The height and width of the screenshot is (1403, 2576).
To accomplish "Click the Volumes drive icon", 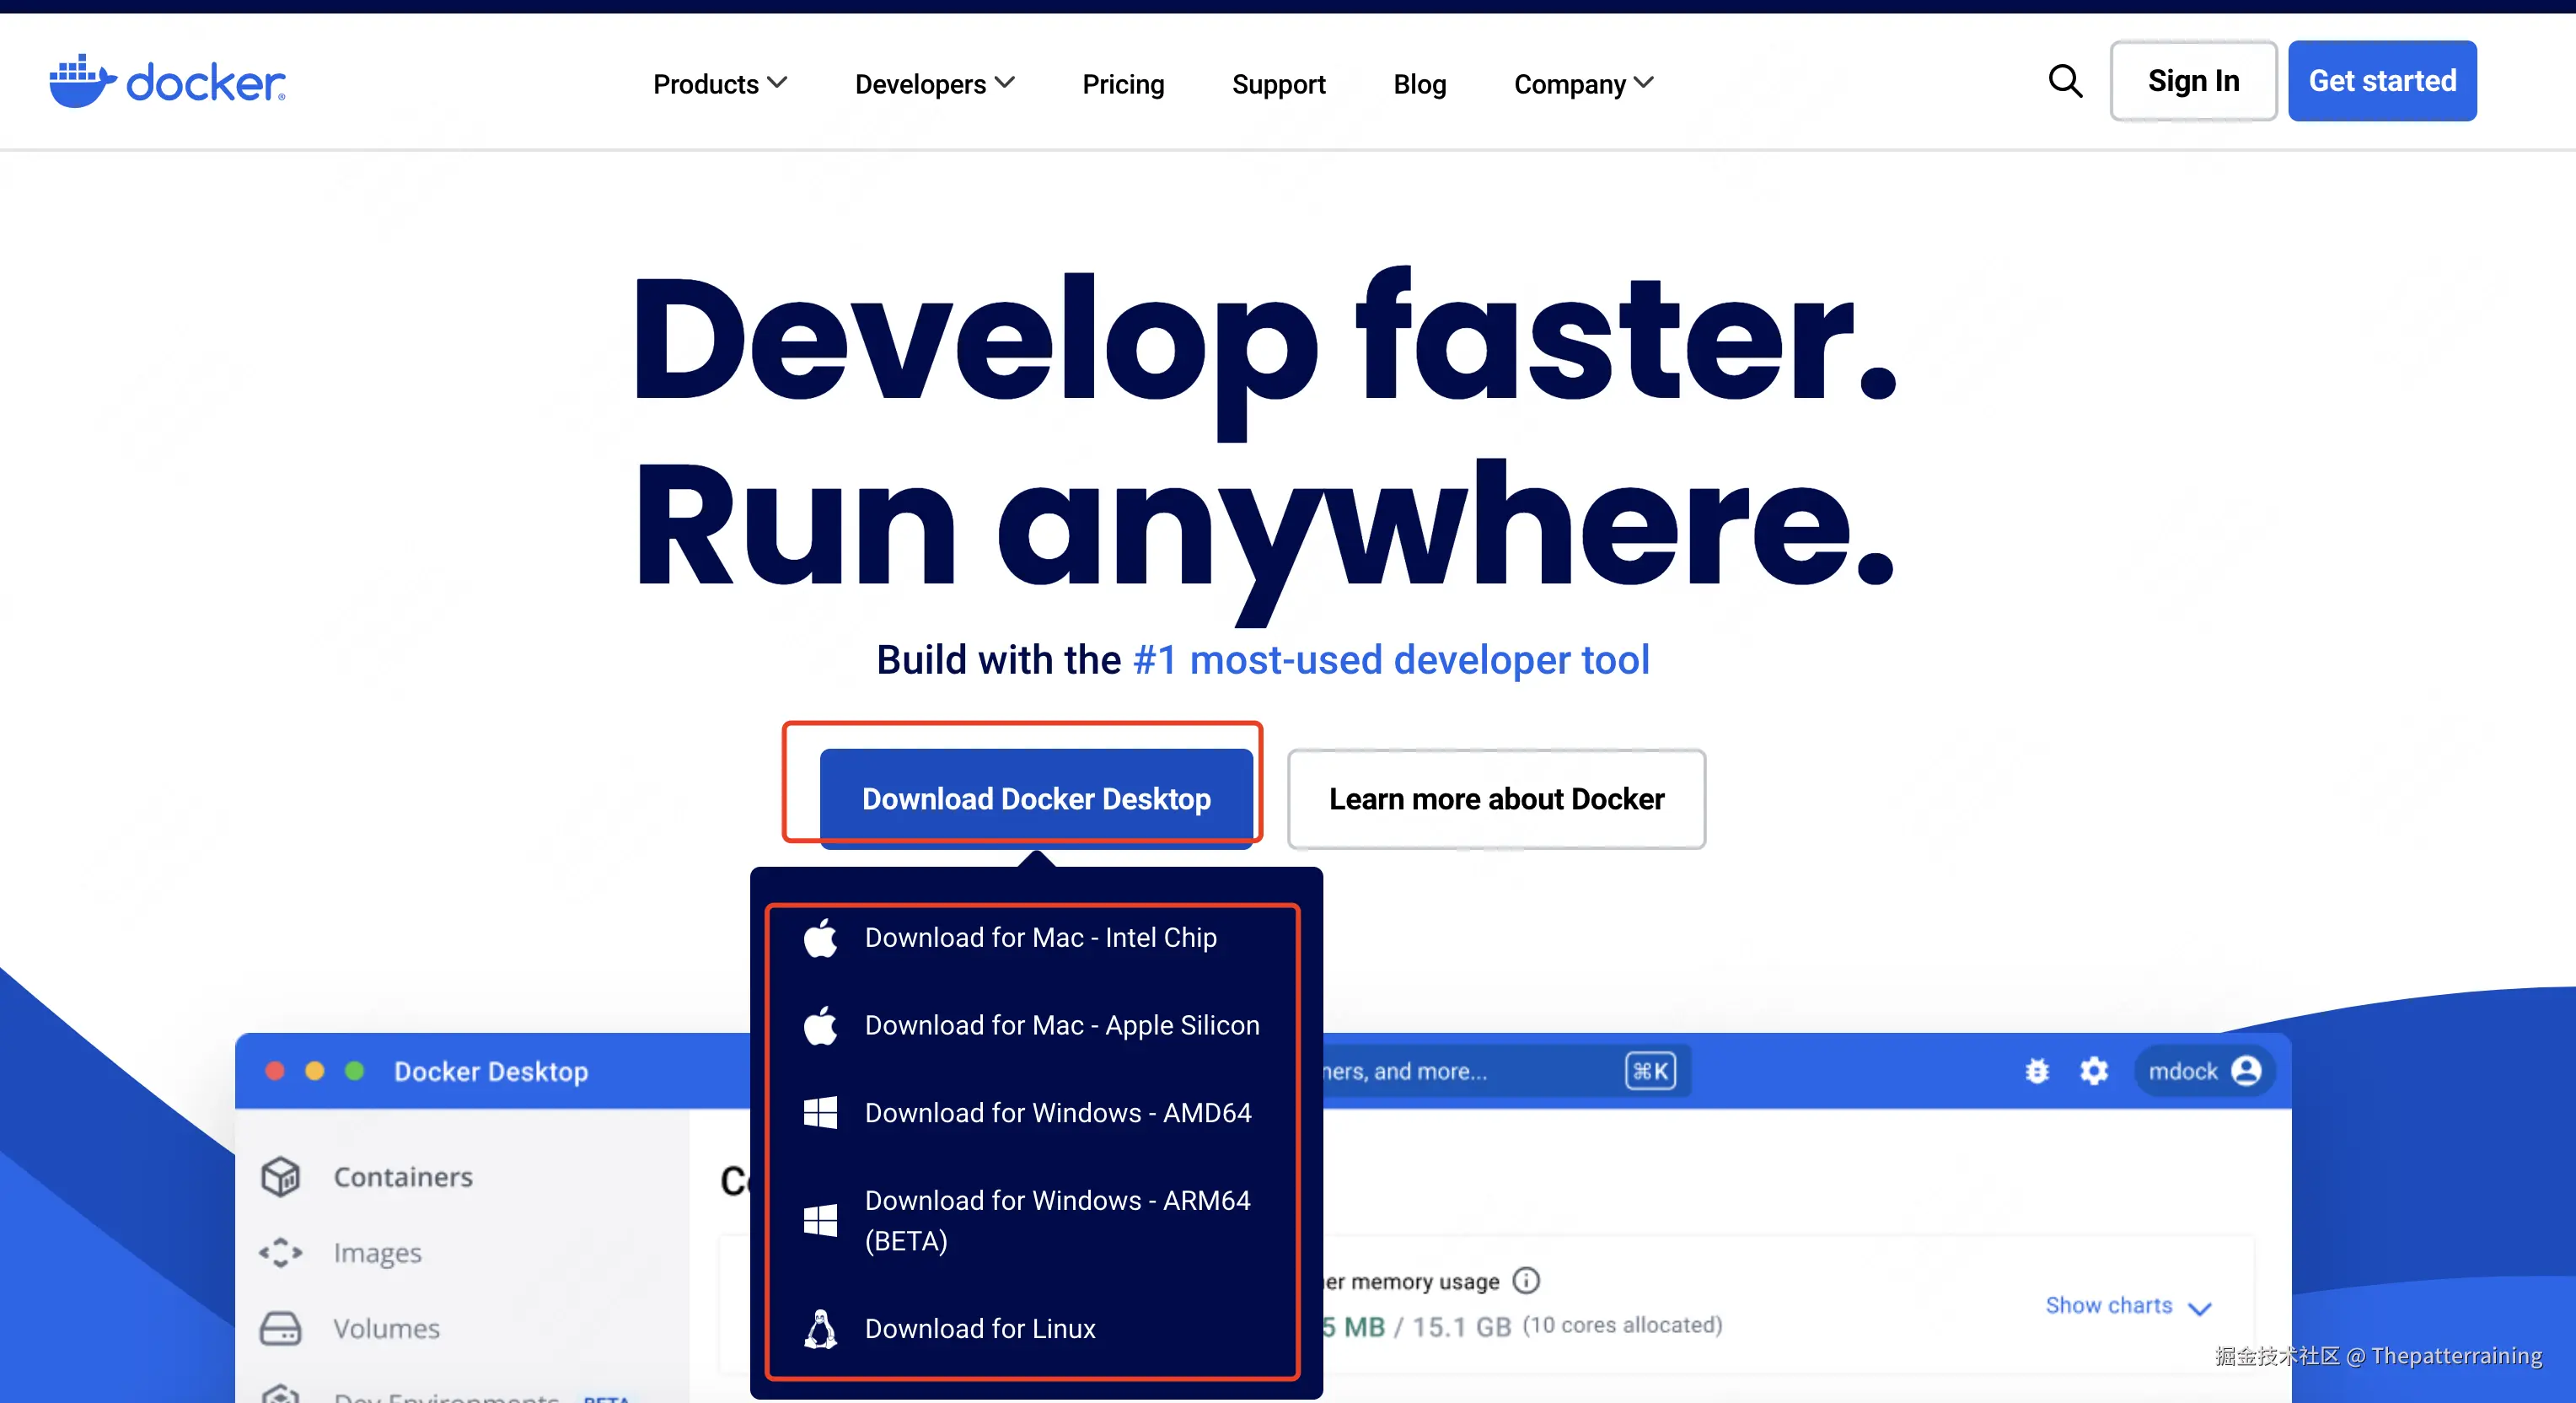I will [x=280, y=1328].
